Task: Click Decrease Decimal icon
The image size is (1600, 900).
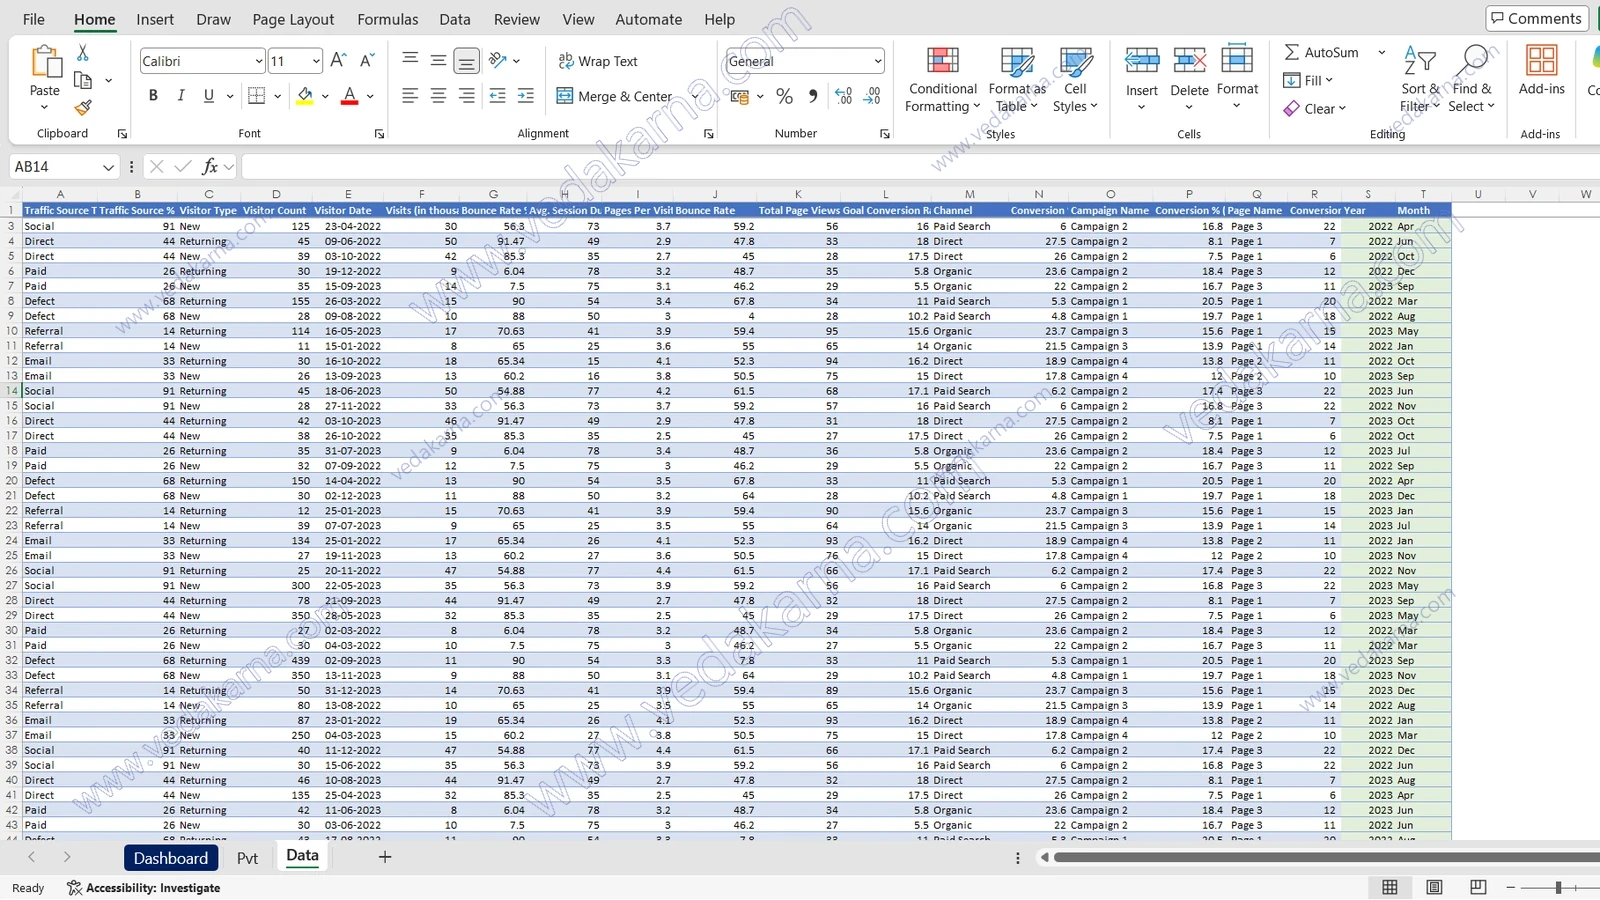Action: [x=872, y=96]
